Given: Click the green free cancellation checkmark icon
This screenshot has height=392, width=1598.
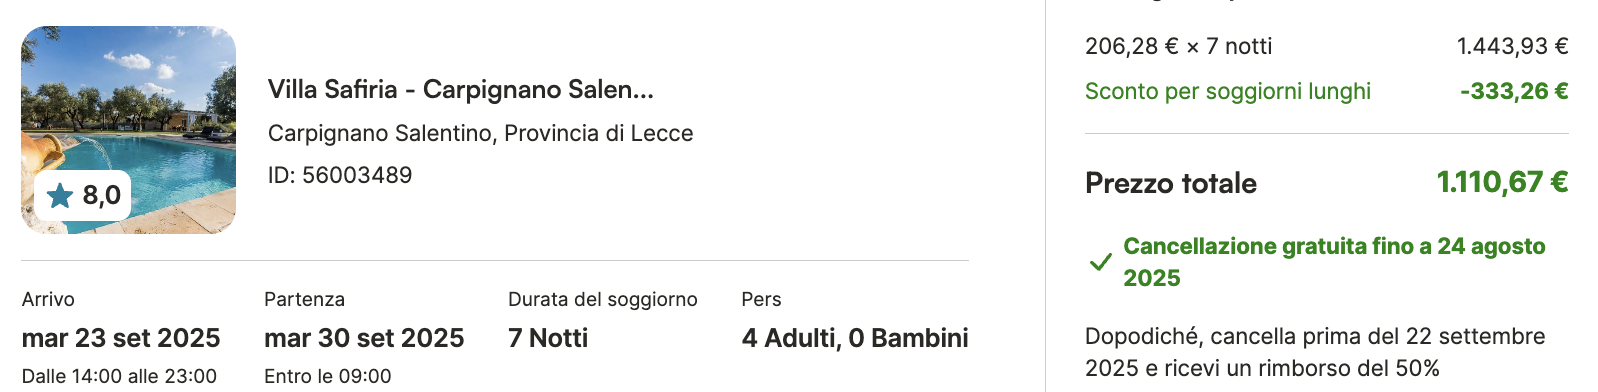Looking at the screenshot, I should pyautogui.click(x=1101, y=262).
